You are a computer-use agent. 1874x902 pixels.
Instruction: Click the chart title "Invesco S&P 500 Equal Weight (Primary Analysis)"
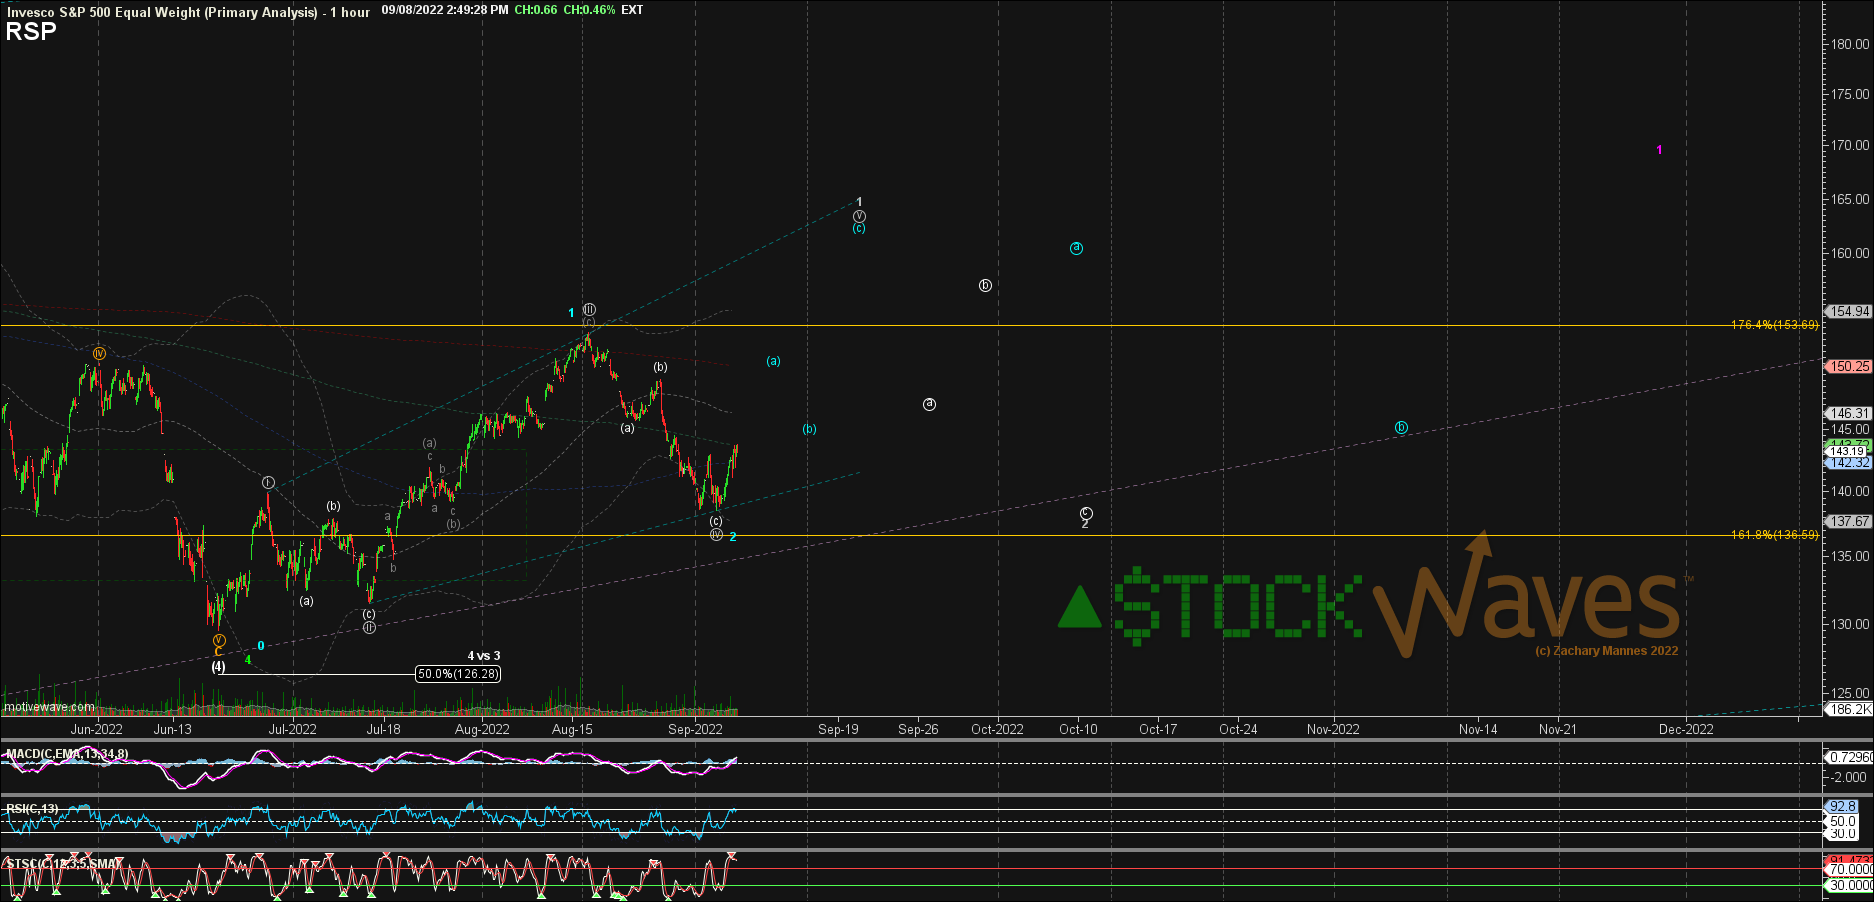pyautogui.click(x=162, y=12)
